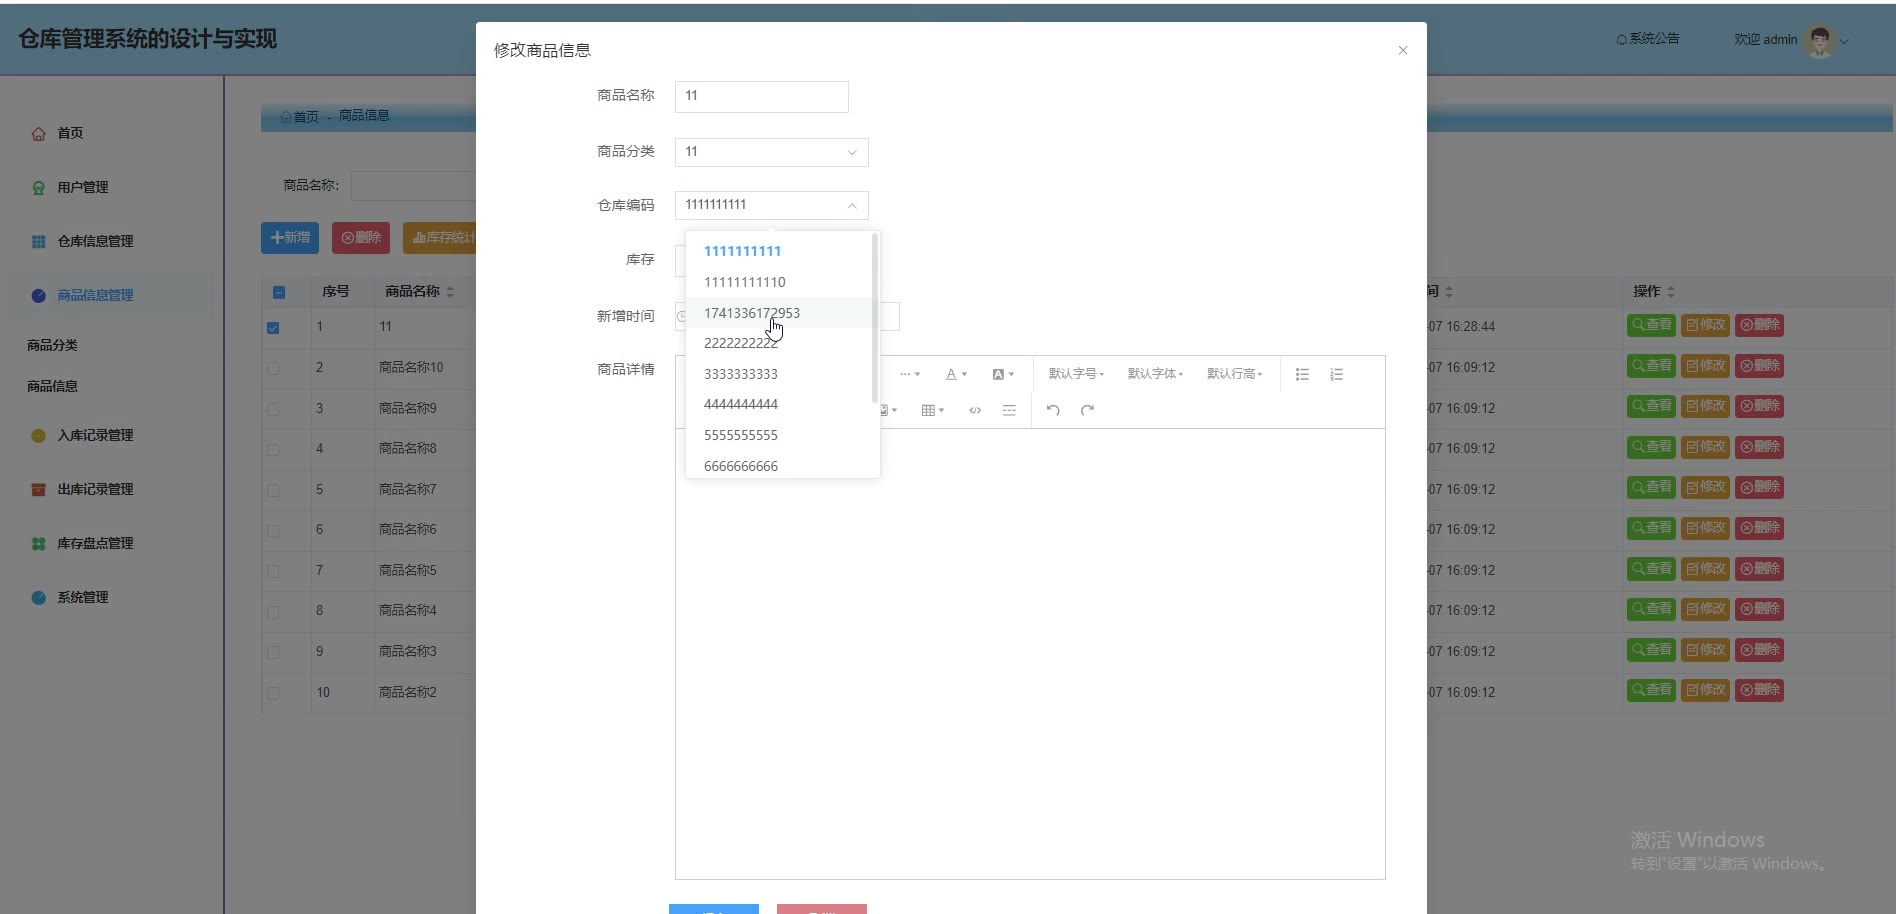
Task: Click the 商品名称 search field behind the dialog
Action: (x=413, y=186)
